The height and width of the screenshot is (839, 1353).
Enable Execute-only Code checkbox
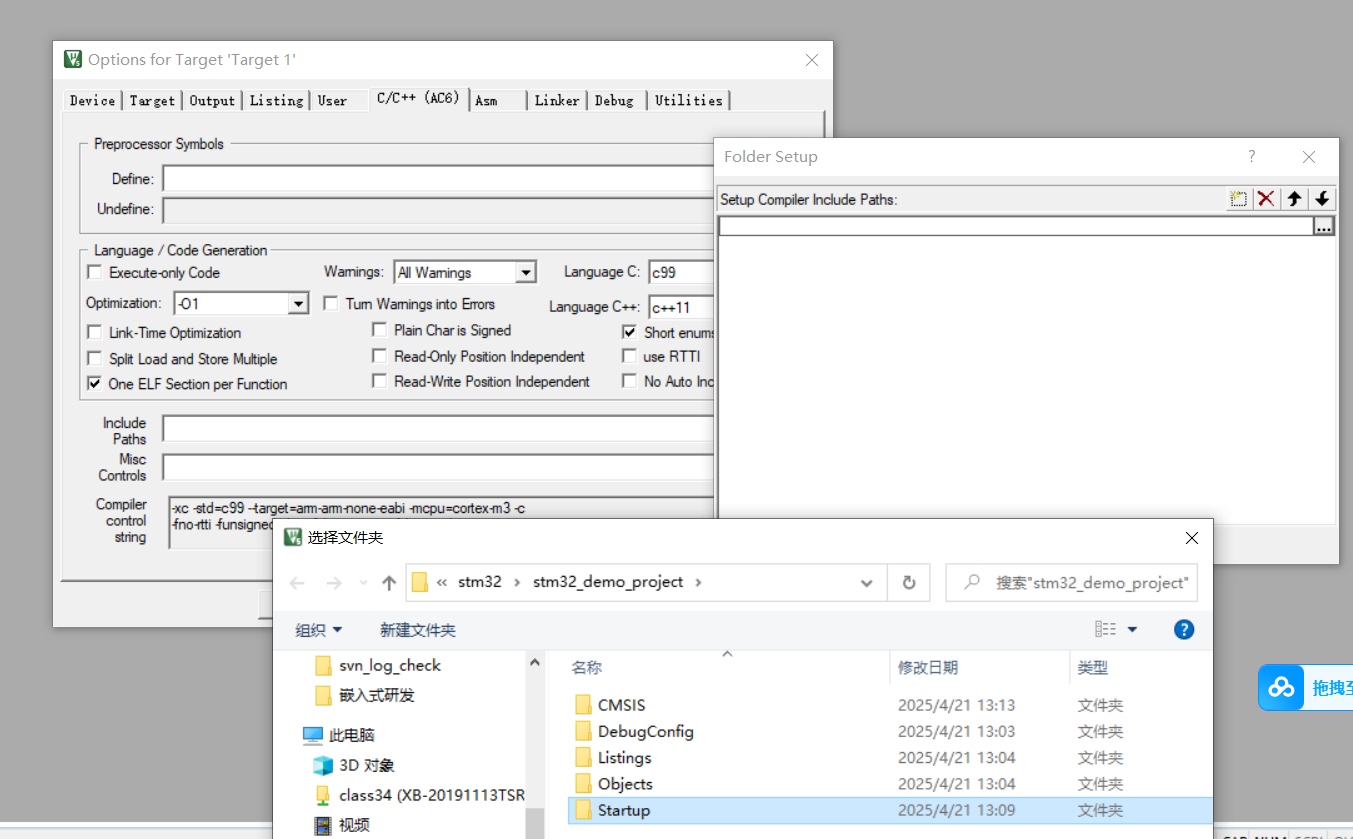click(x=95, y=272)
